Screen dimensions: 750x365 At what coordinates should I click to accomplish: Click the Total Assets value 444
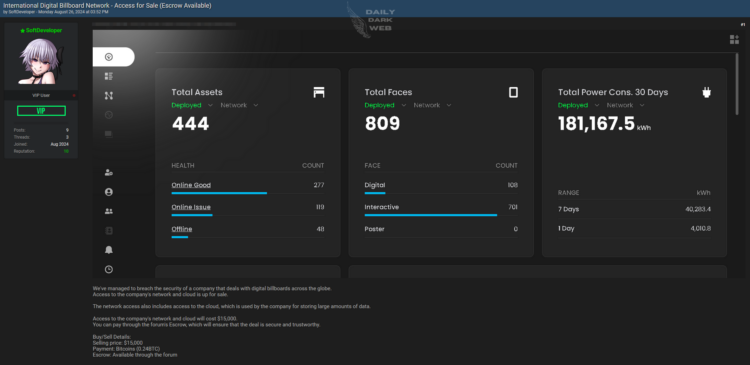(190, 124)
